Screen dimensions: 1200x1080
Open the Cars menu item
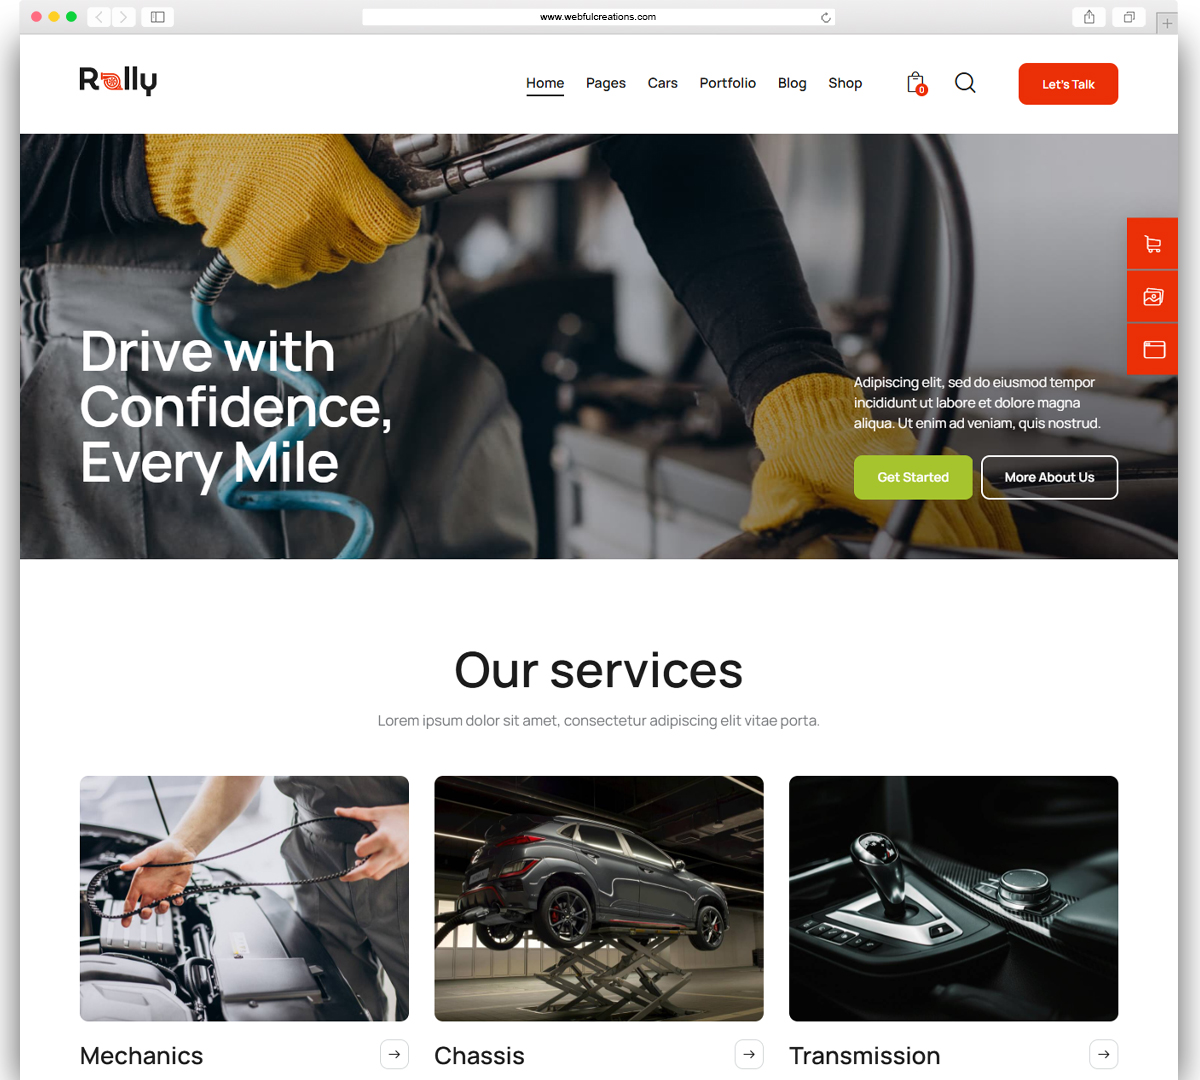[x=663, y=83]
